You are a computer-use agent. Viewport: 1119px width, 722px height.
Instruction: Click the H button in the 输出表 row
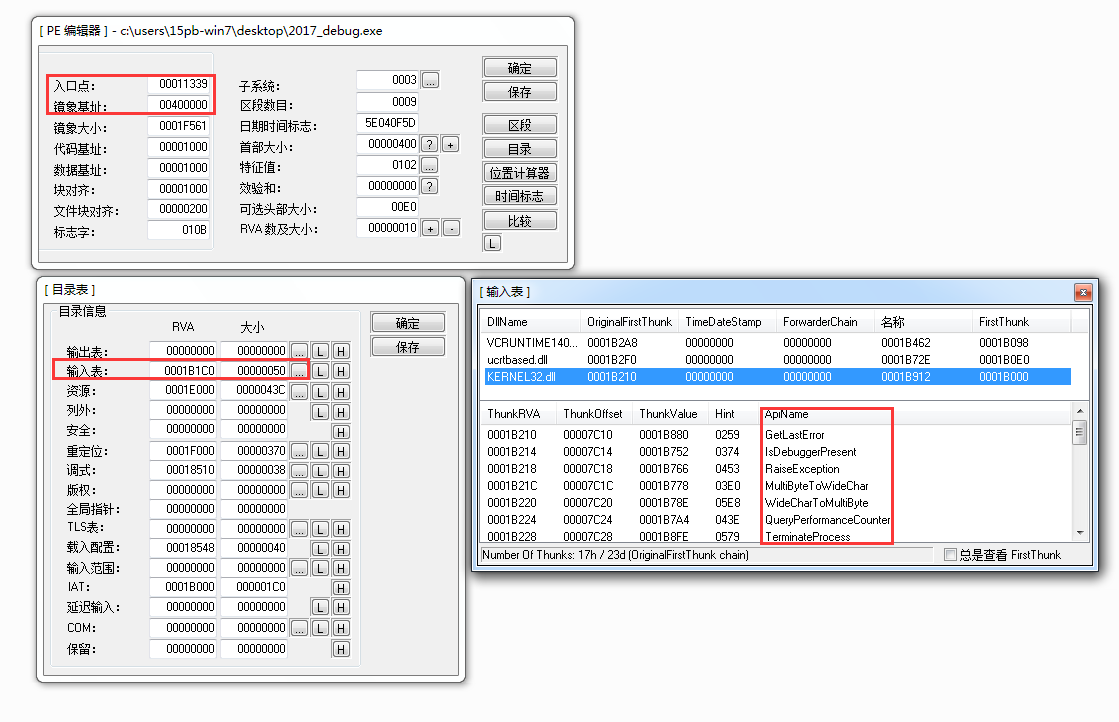pyautogui.click(x=341, y=351)
